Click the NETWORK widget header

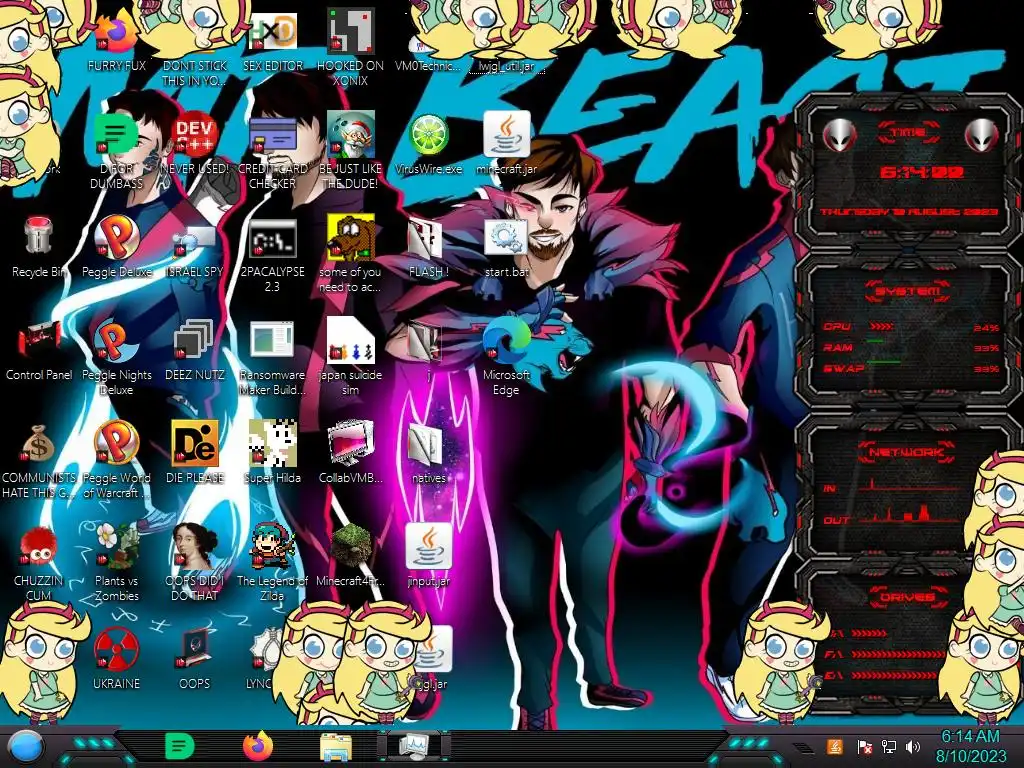coord(907,452)
